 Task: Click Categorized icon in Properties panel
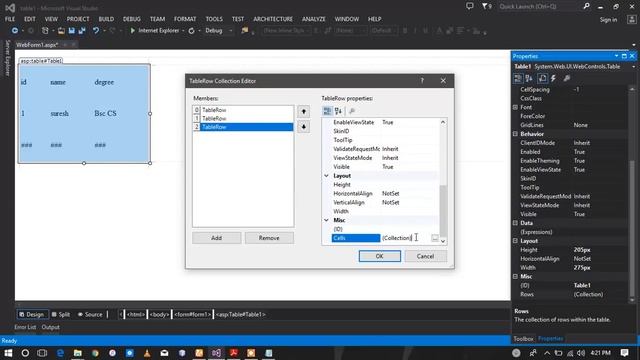click(x=518, y=78)
